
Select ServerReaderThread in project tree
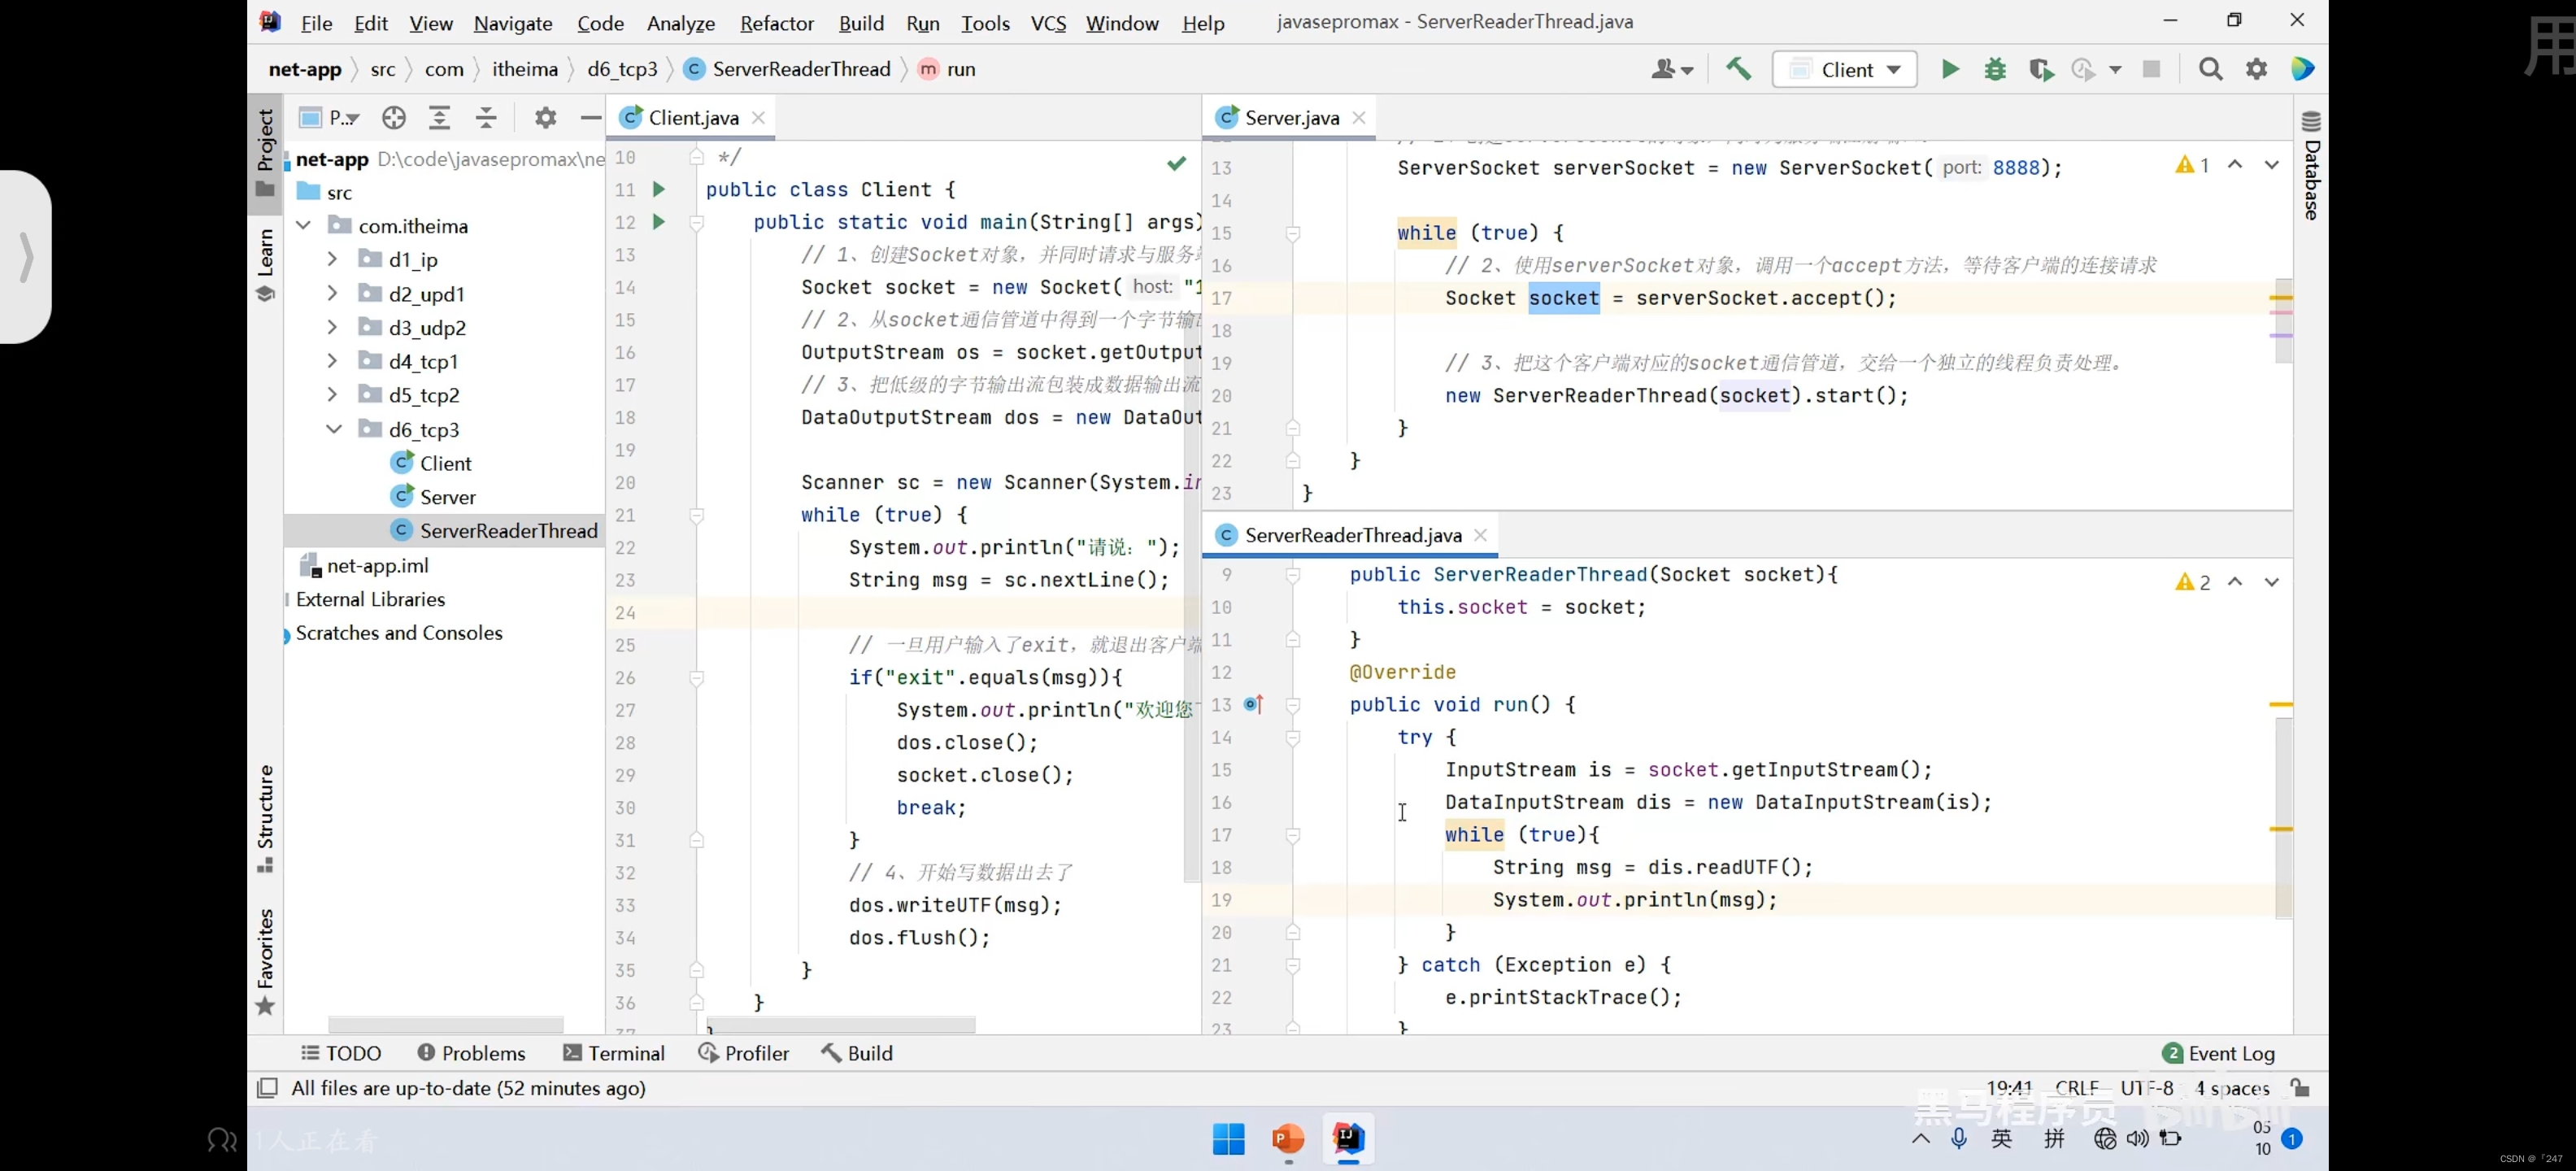point(508,531)
